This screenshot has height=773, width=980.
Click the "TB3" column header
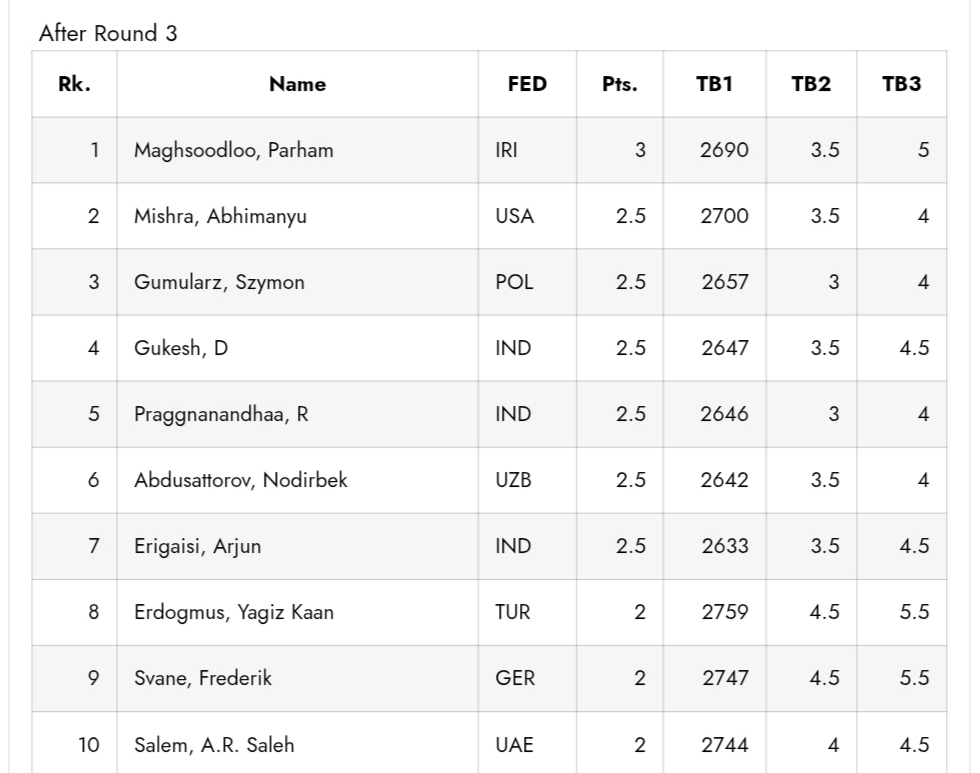tap(901, 85)
